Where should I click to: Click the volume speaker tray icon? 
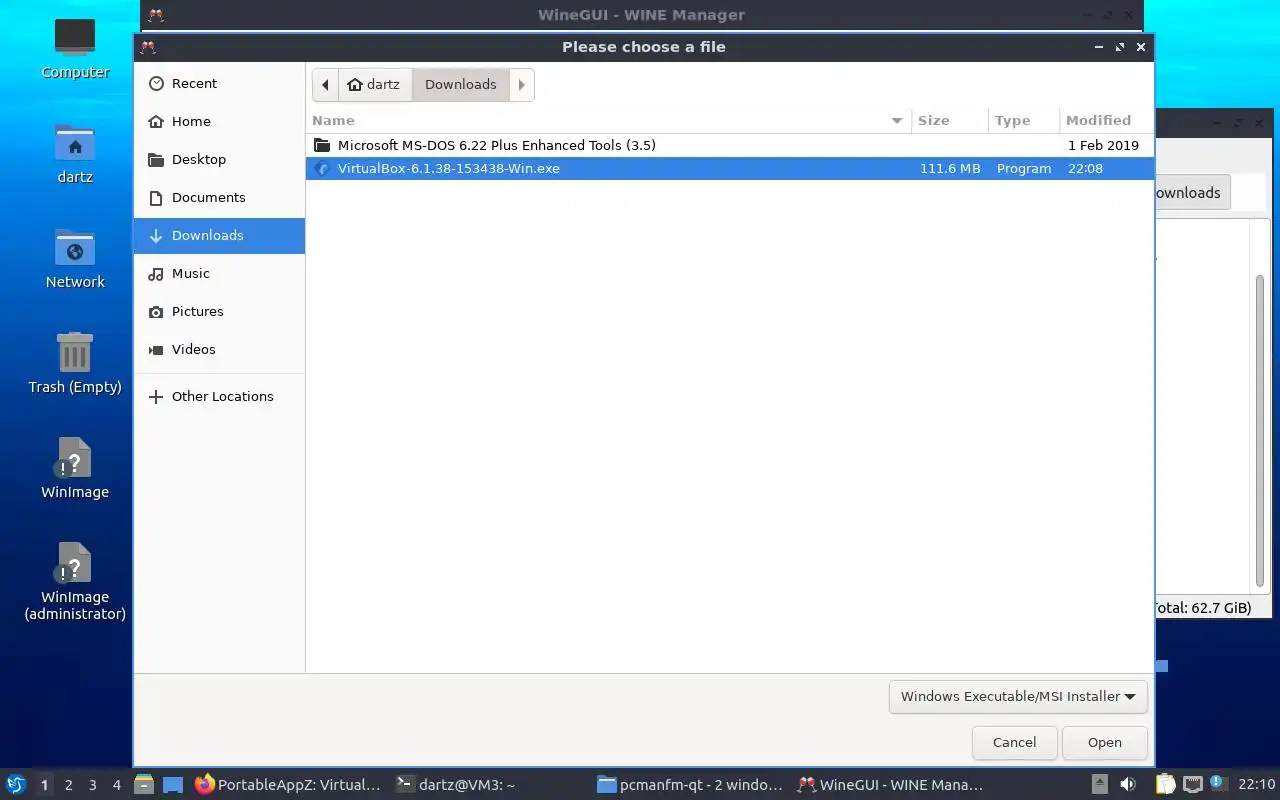coord(1128,785)
